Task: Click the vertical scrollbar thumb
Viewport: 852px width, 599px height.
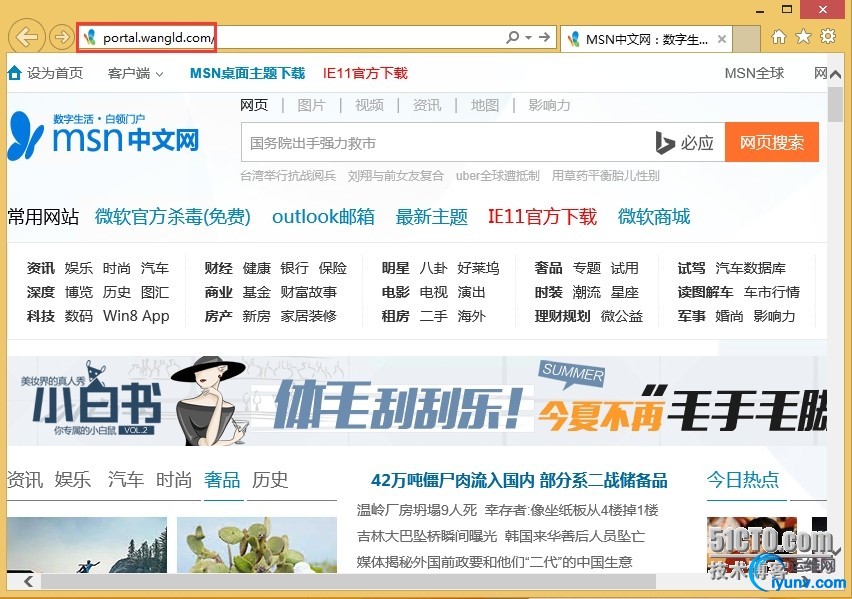Action: click(x=835, y=103)
